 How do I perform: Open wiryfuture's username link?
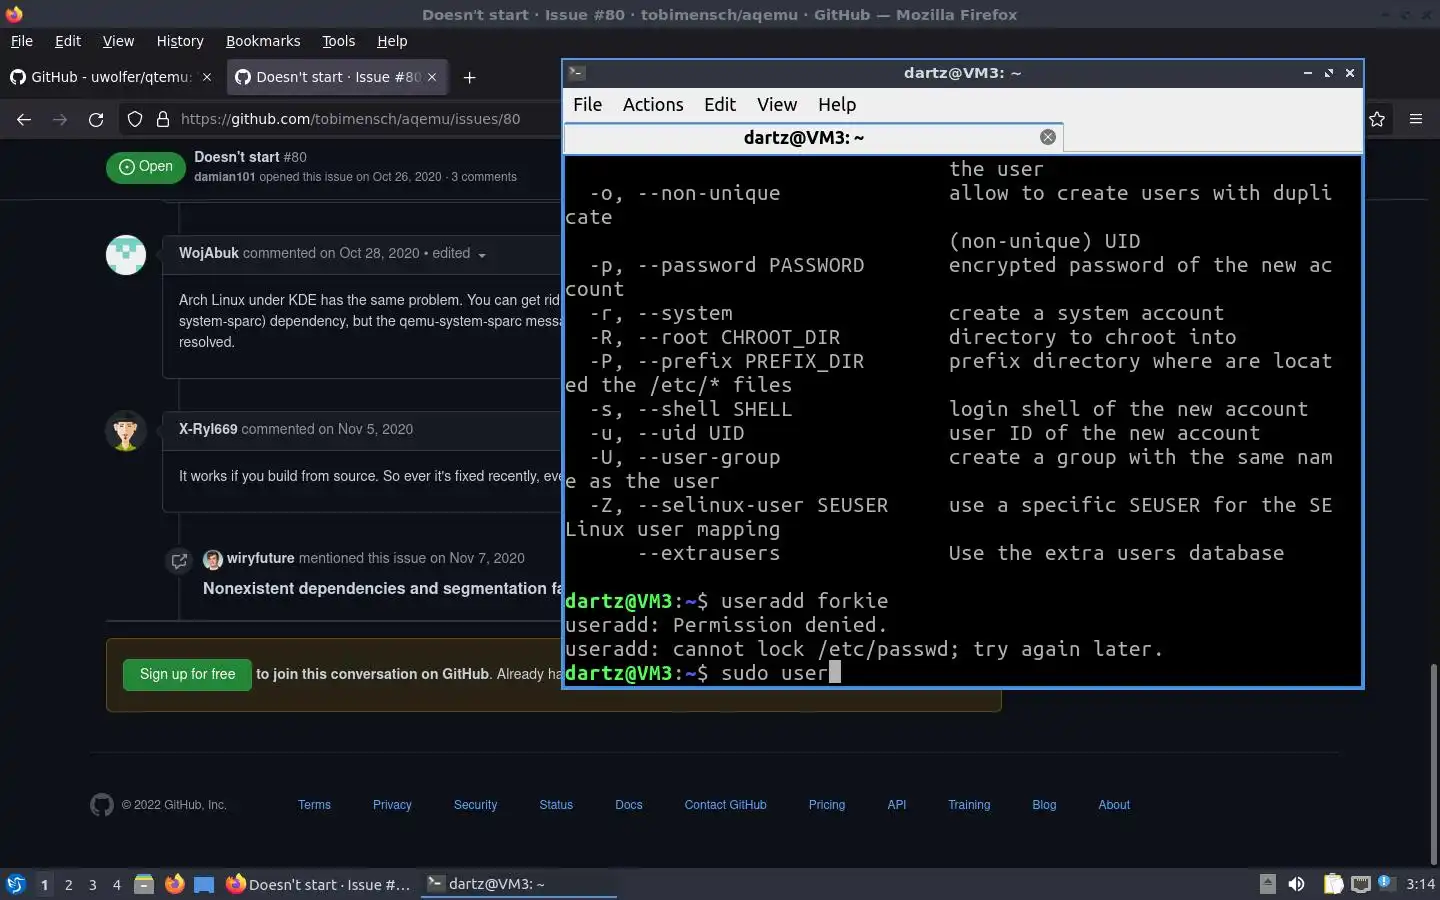260,558
